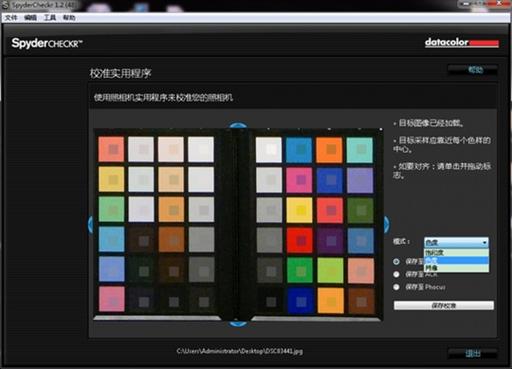Select the 保存至 ACR radio button
Viewport: 512px width, 369px height.
tap(396, 274)
